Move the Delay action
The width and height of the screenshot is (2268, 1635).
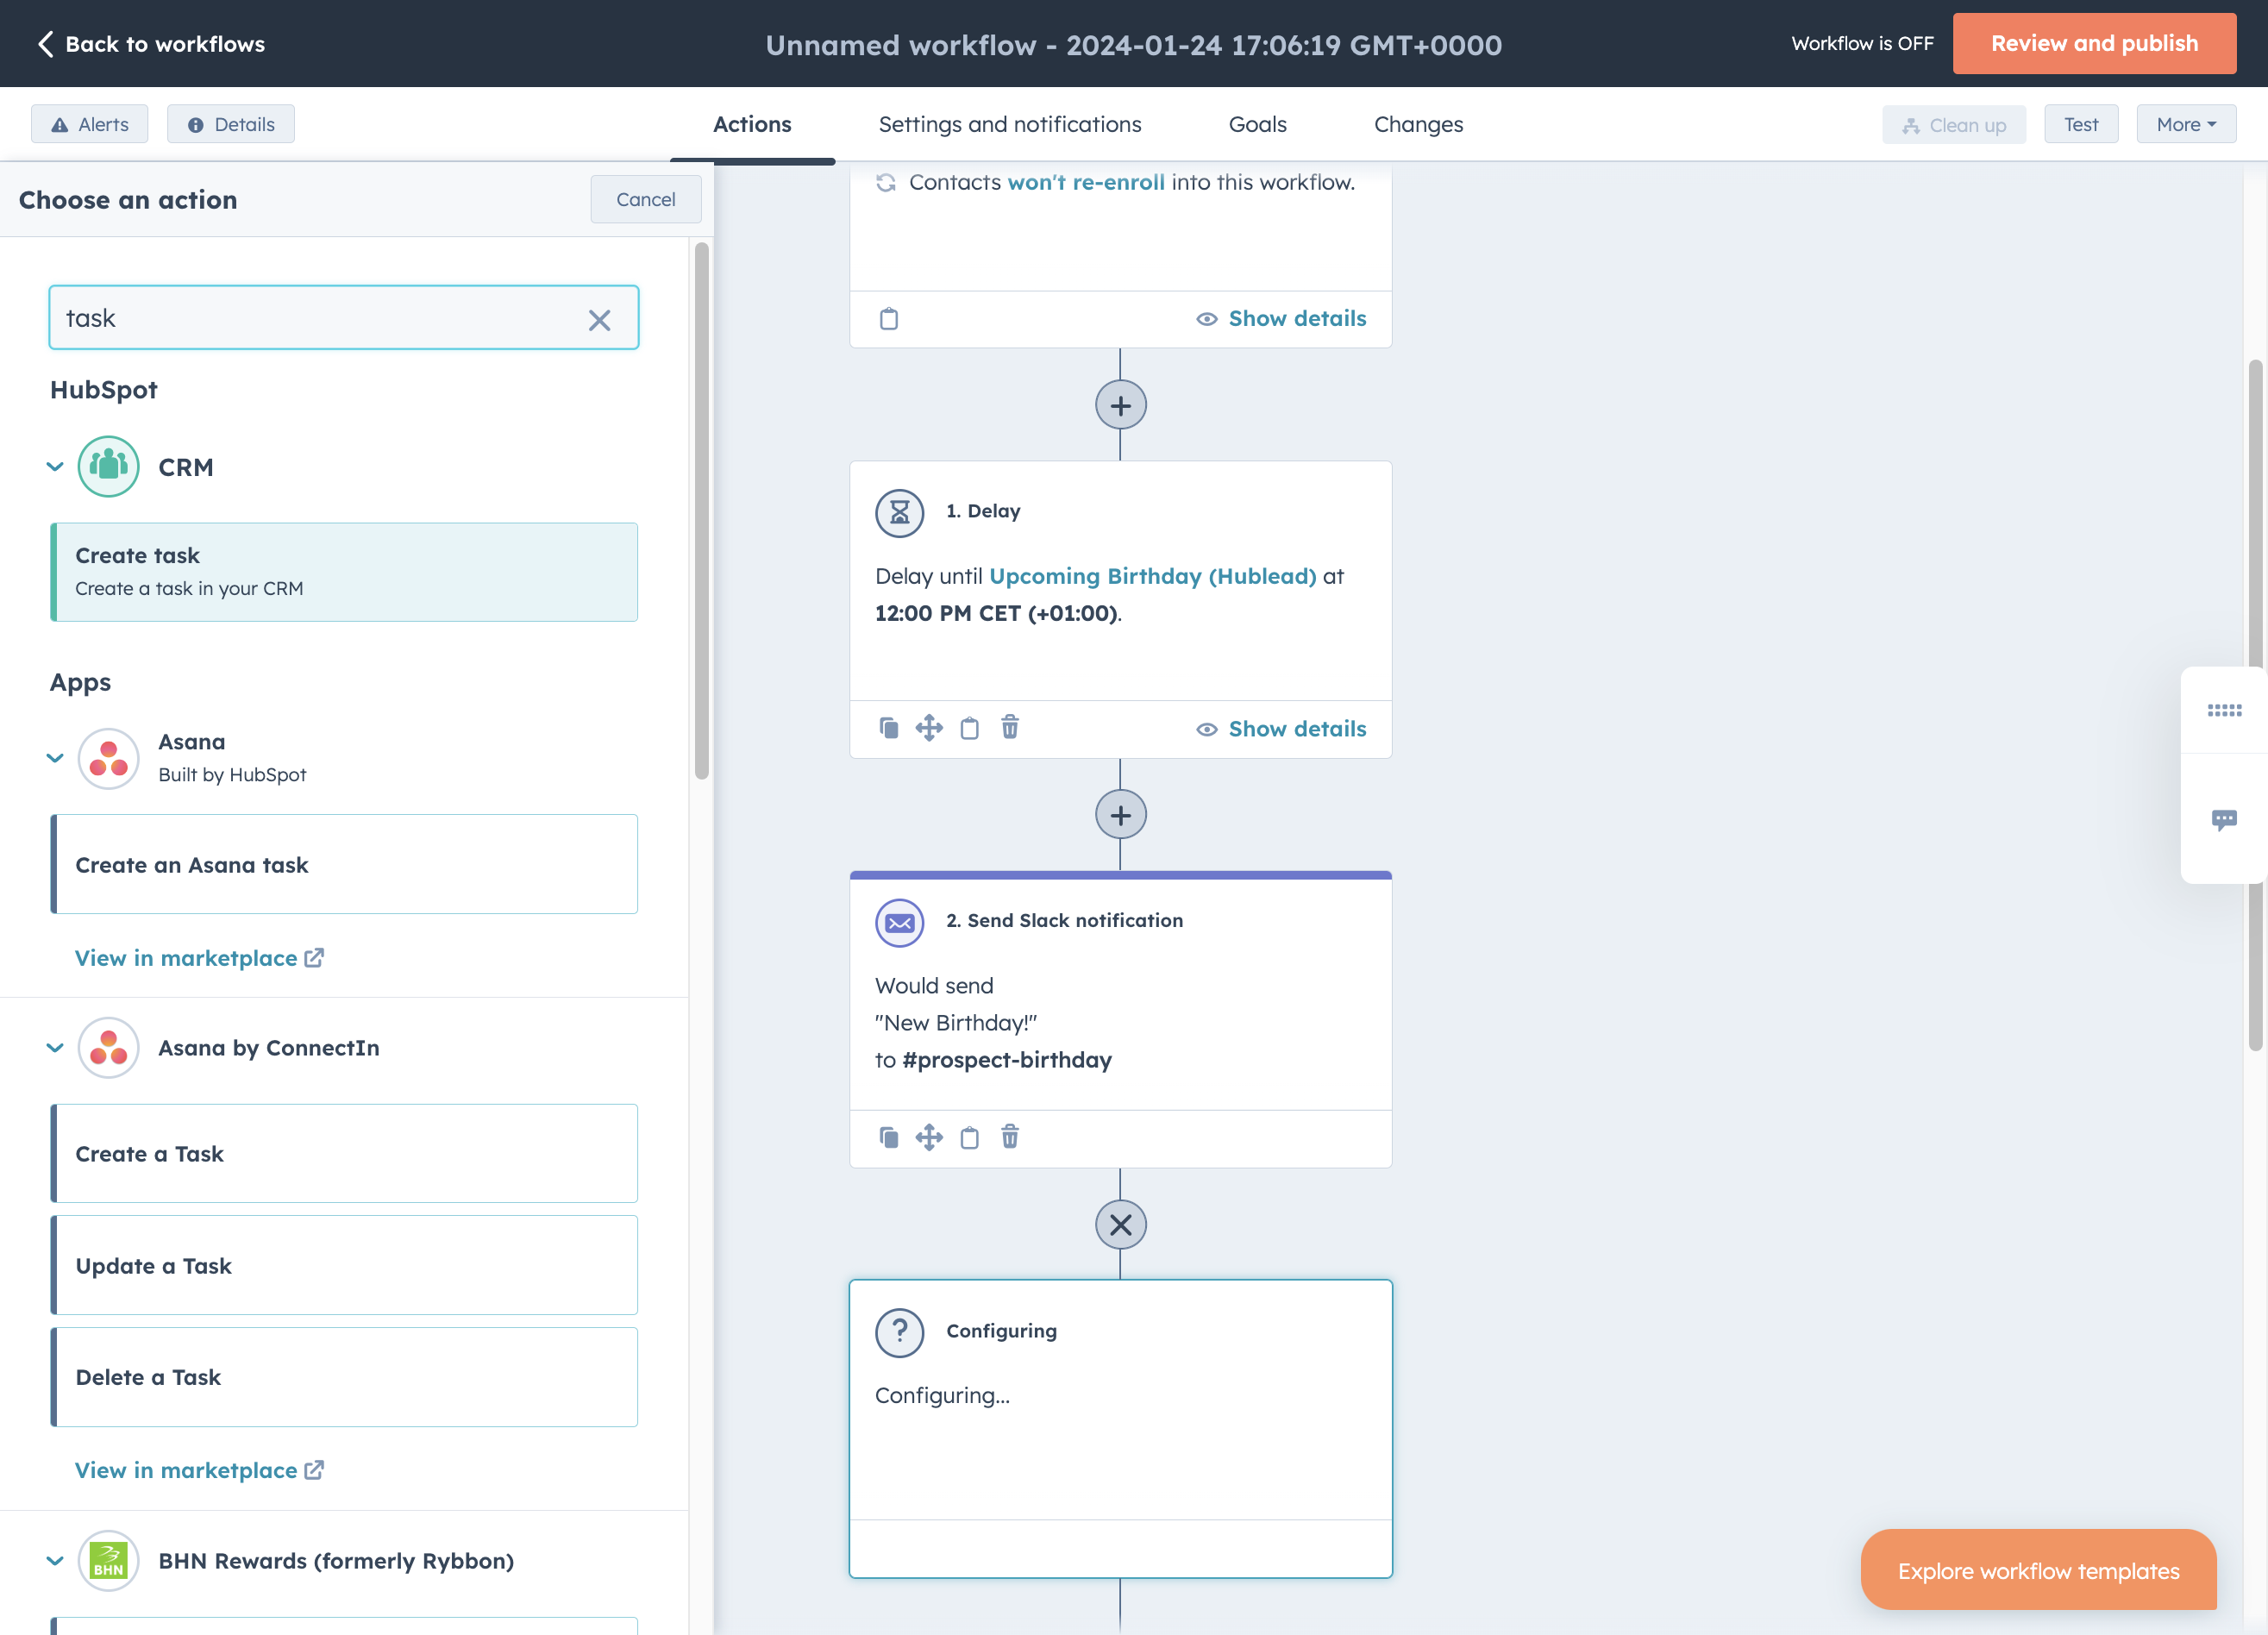[x=929, y=728]
